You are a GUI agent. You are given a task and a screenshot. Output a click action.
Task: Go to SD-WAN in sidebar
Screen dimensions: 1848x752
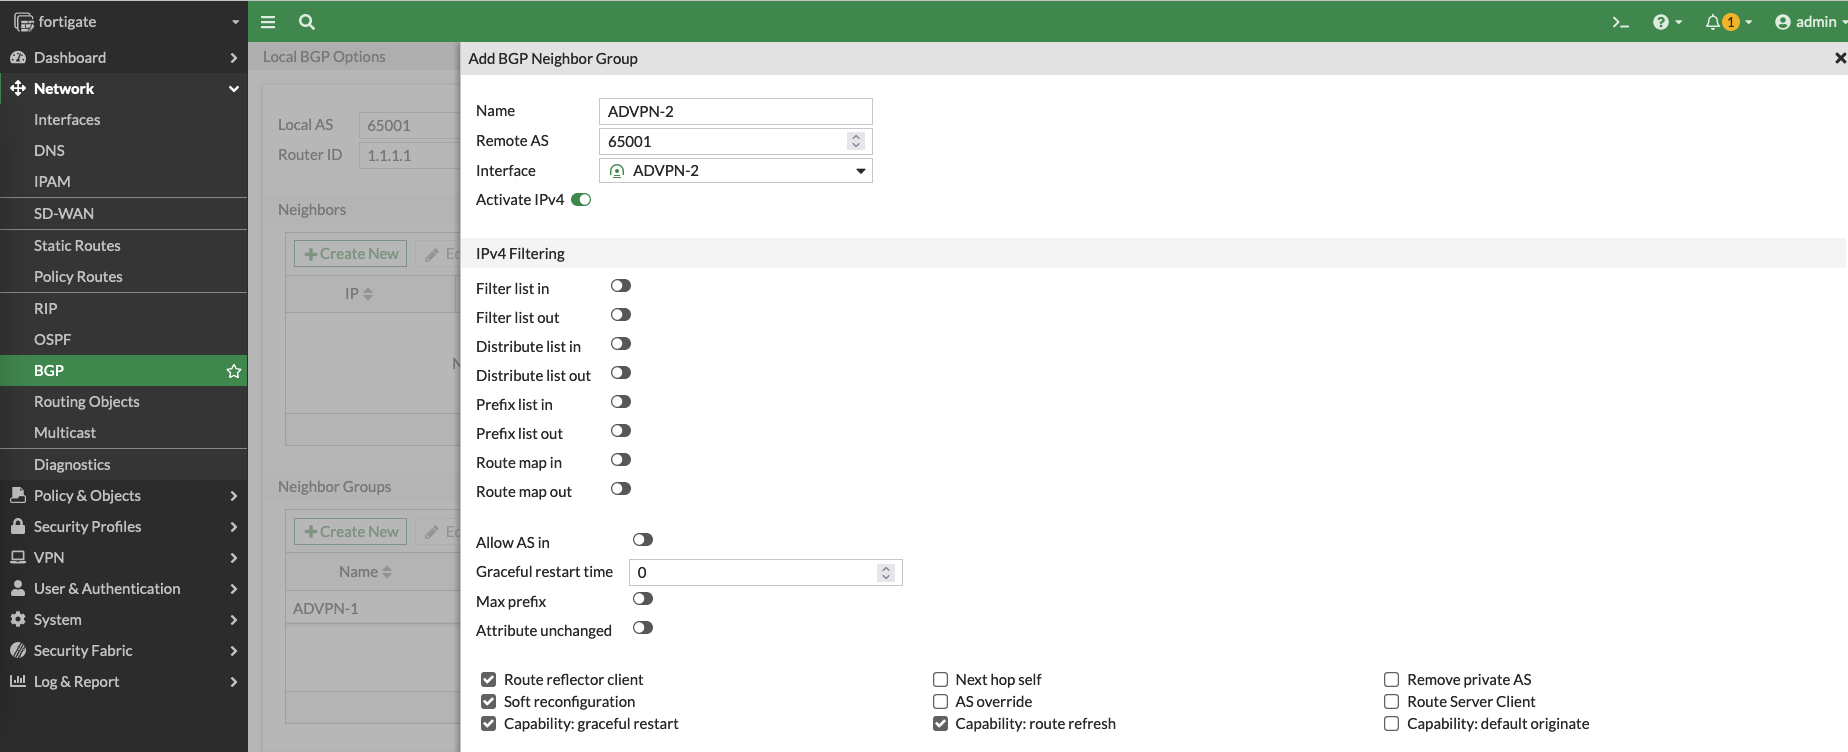tap(64, 214)
